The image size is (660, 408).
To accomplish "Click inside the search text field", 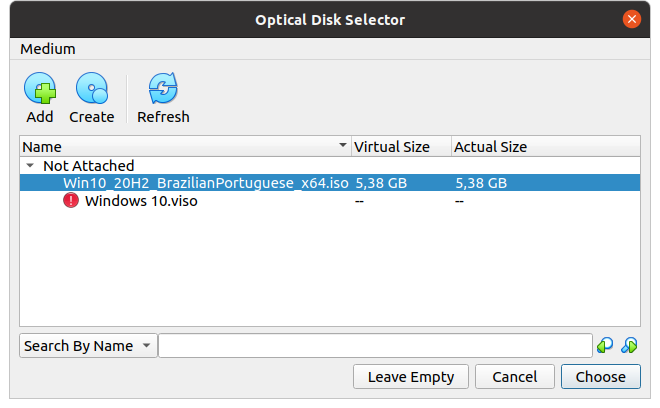I will 375,346.
